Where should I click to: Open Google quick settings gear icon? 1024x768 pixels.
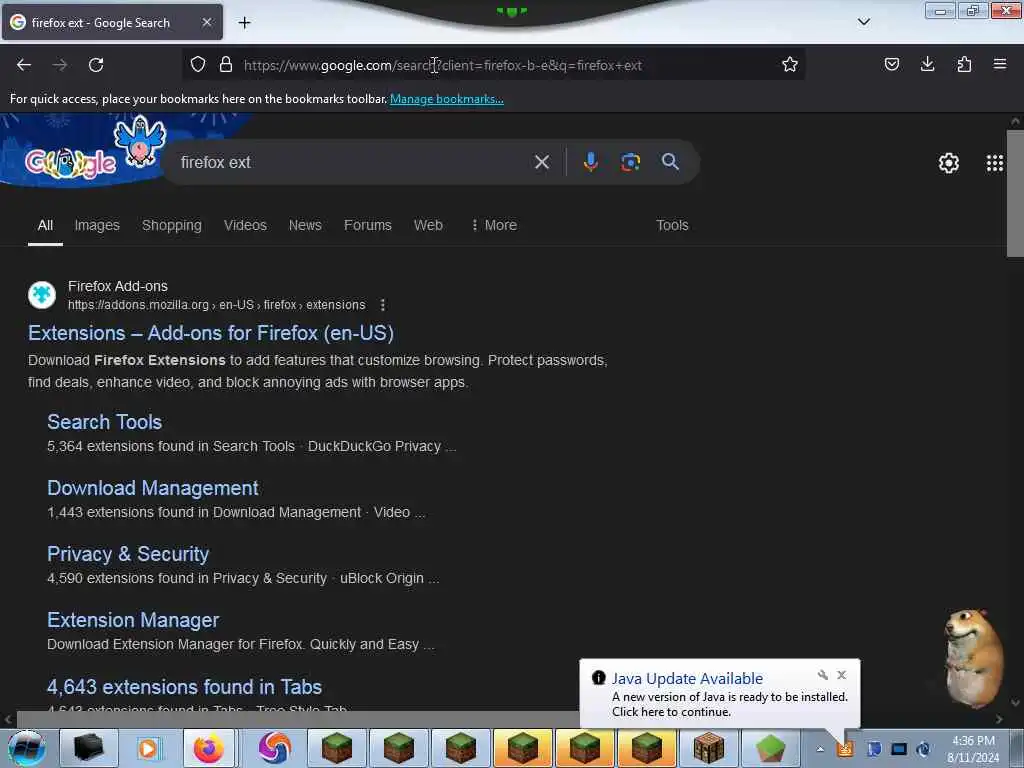pos(948,163)
